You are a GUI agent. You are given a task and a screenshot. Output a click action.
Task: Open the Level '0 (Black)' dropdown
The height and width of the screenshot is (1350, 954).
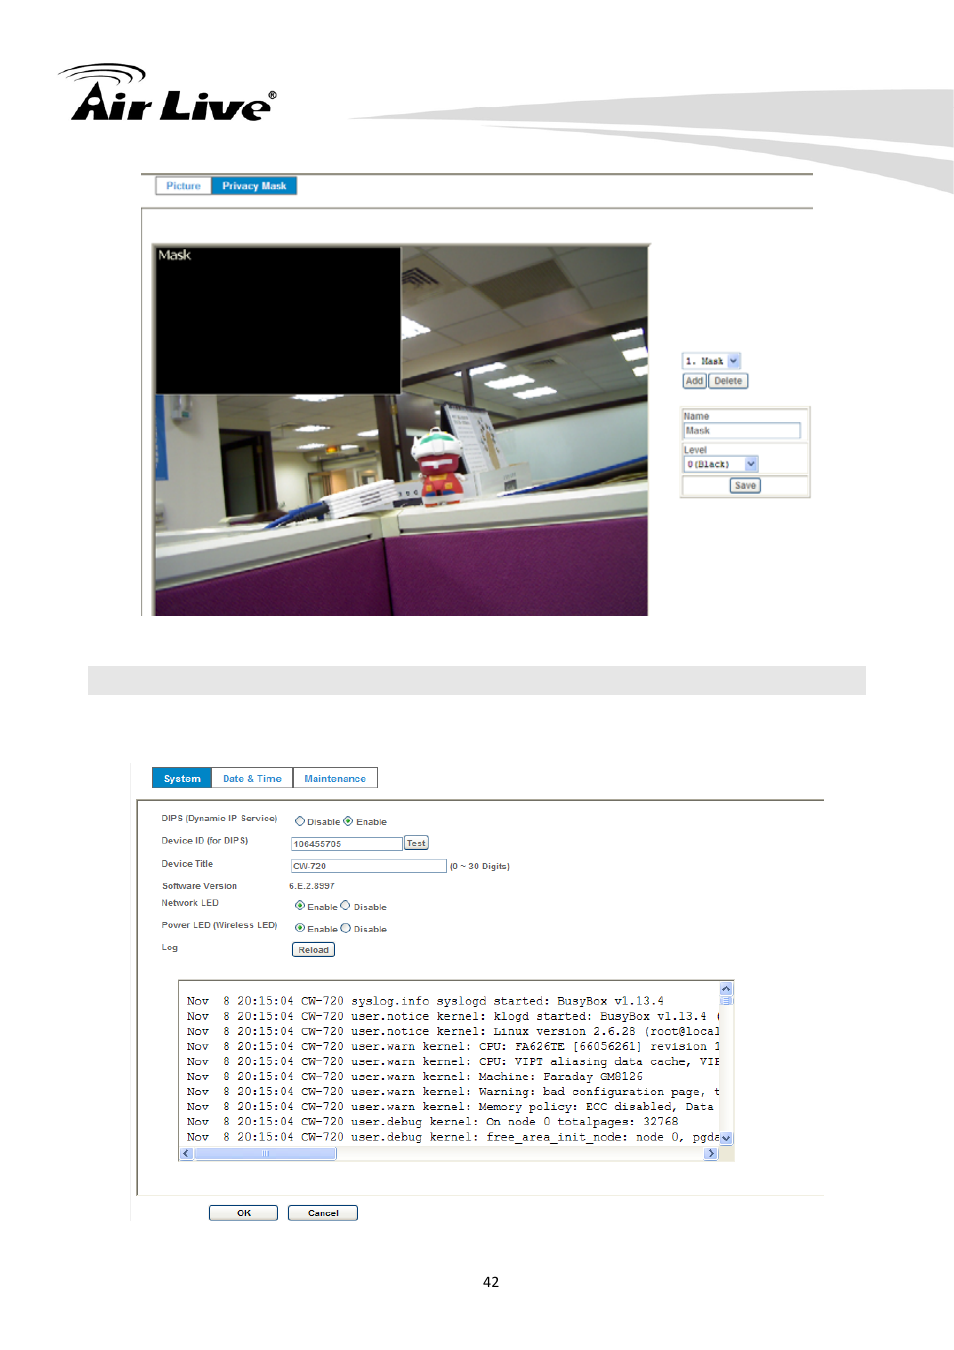pyautogui.click(x=721, y=464)
